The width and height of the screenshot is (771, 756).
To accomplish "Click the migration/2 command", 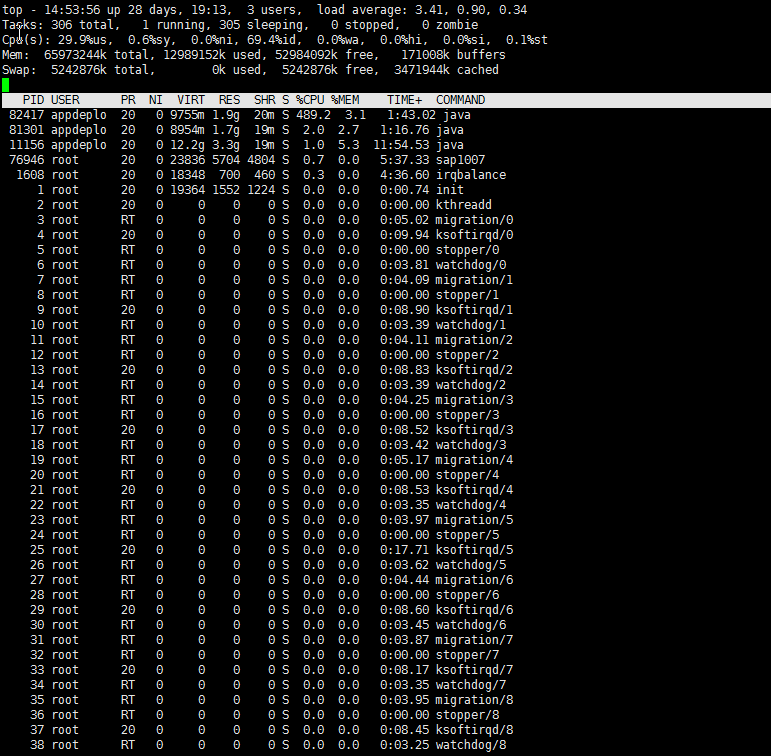I will (x=474, y=340).
